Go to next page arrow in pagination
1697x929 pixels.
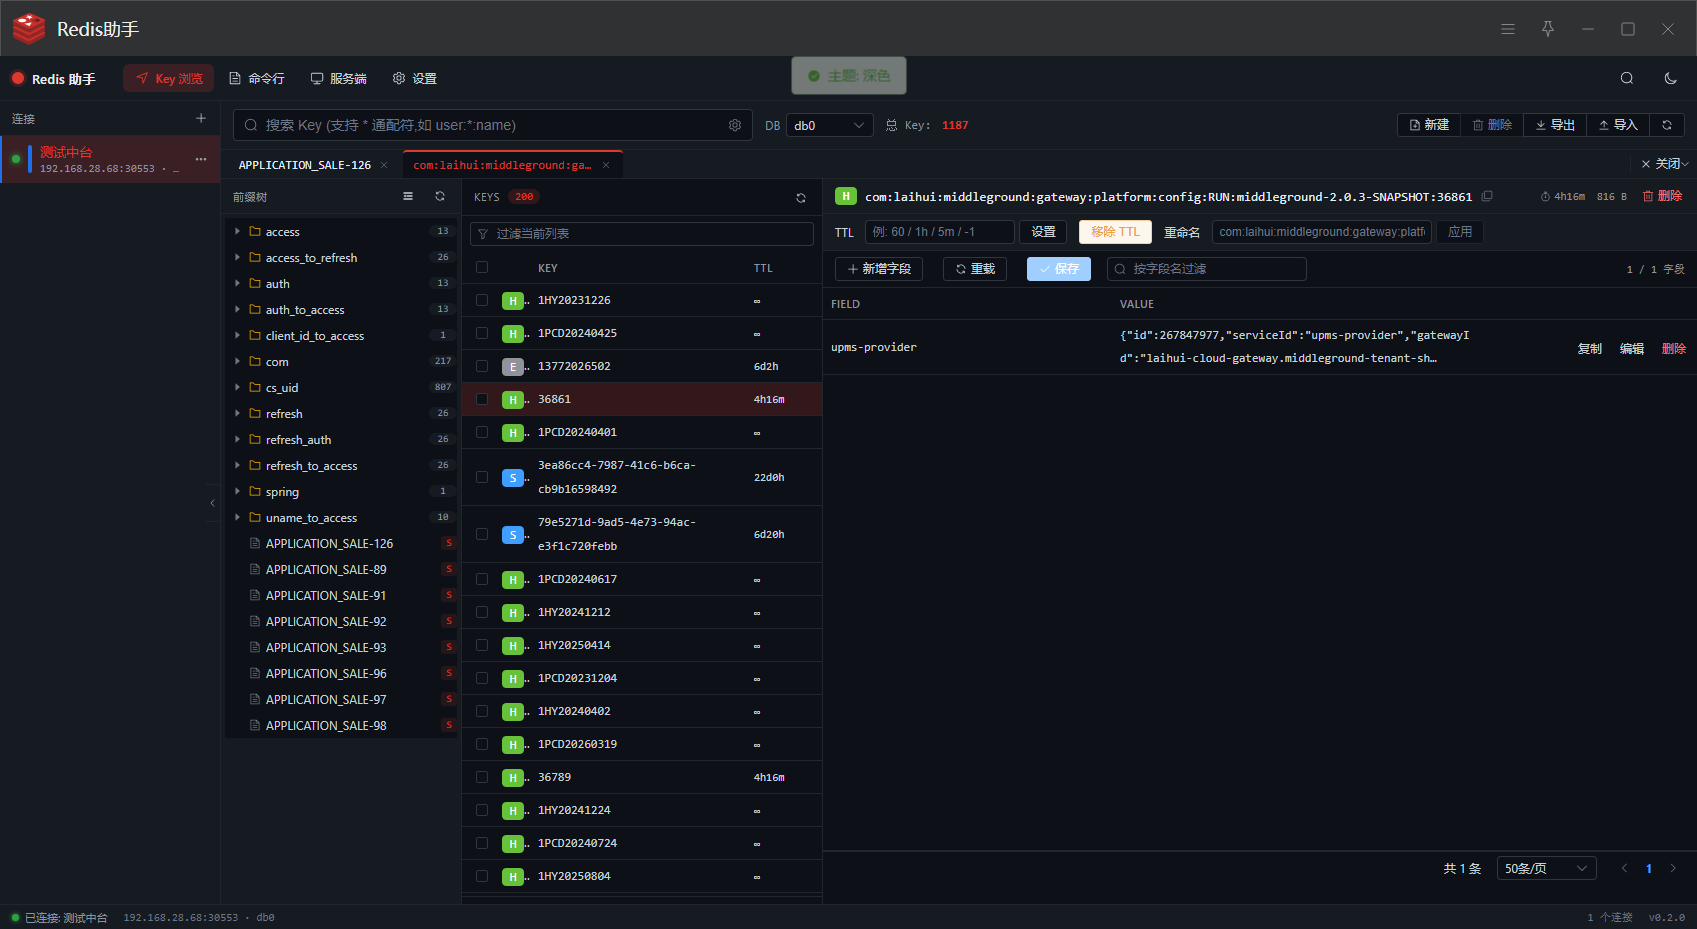(1673, 868)
